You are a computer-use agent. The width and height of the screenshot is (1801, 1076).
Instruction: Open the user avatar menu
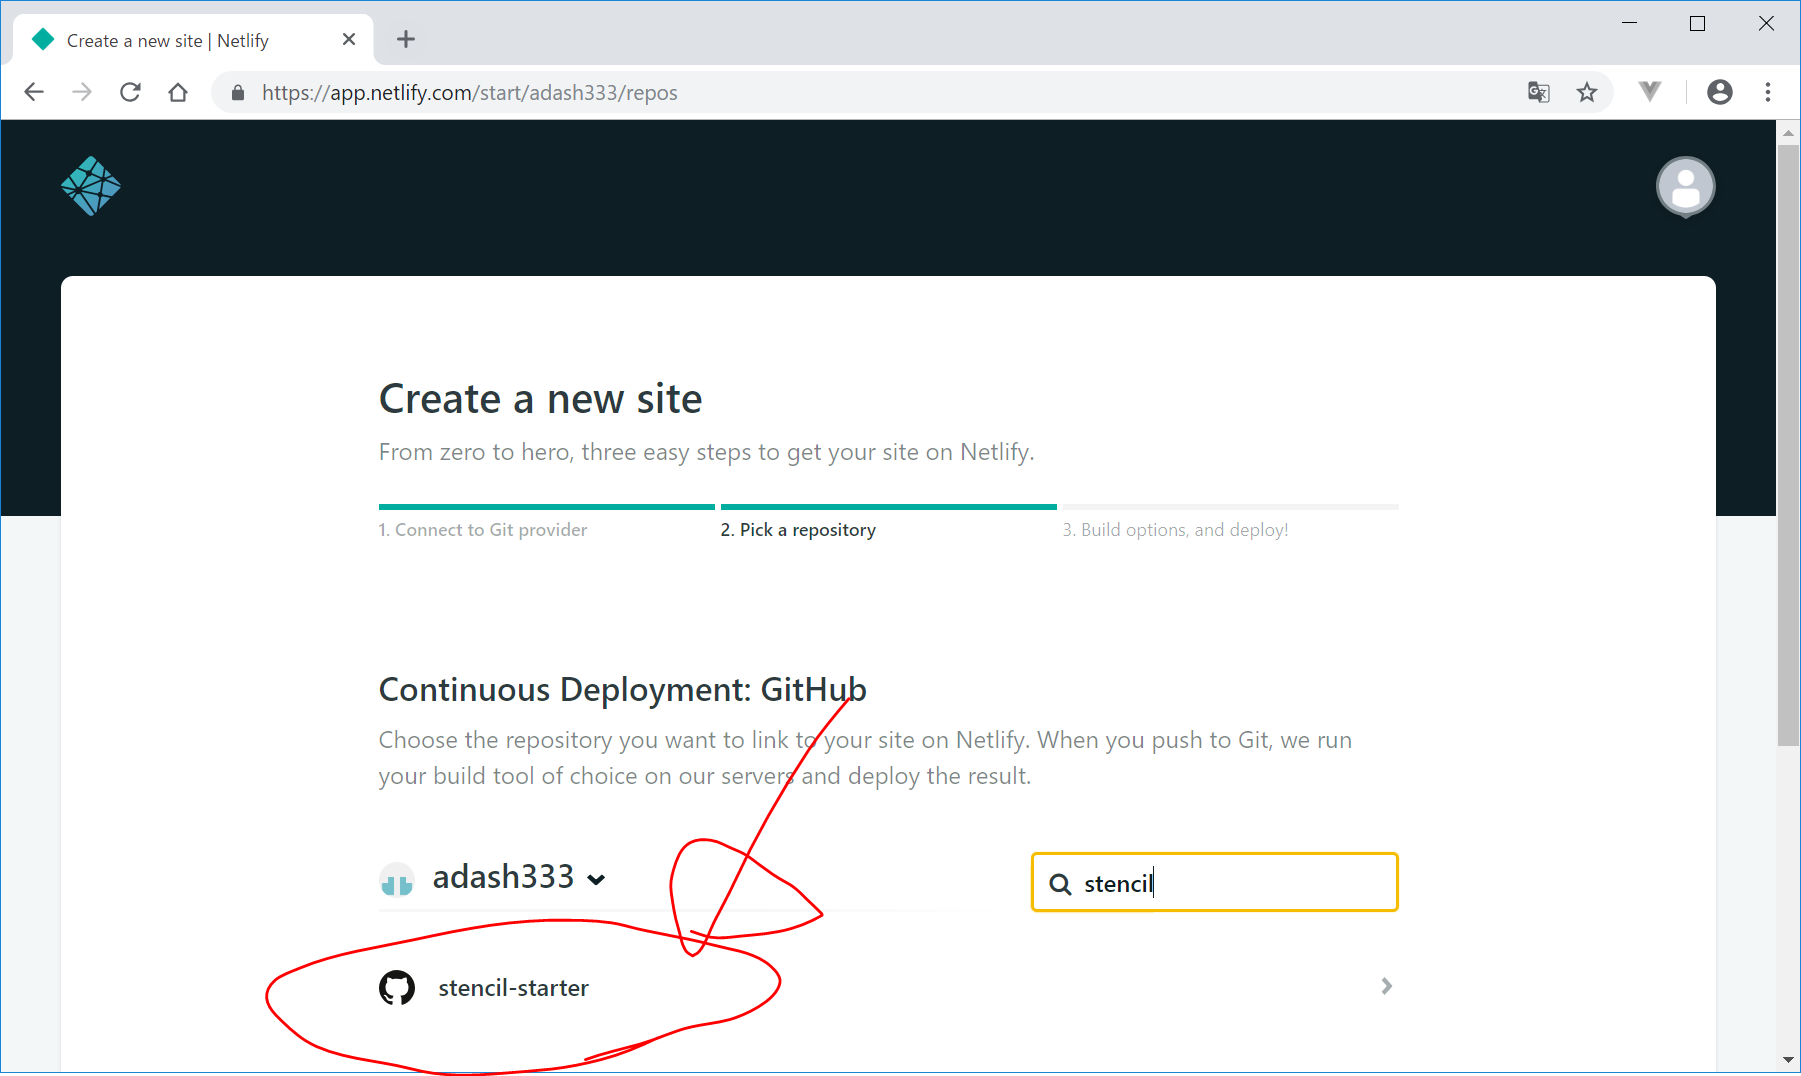1685,187
